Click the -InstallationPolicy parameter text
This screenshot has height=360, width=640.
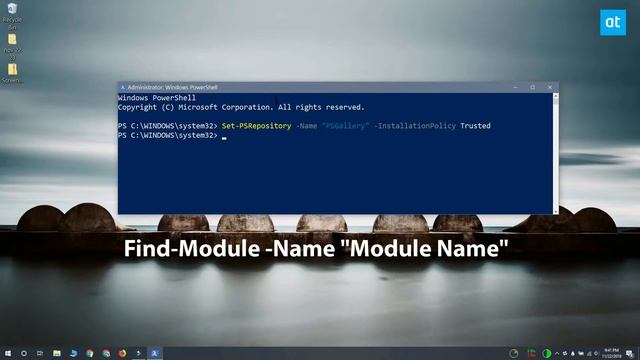[415, 126]
